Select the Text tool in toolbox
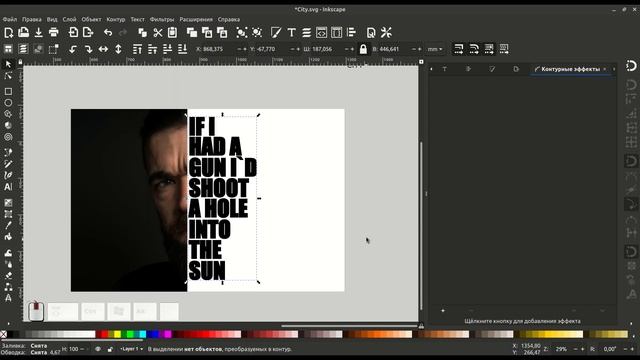The height and width of the screenshot is (360, 640). point(8,187)
